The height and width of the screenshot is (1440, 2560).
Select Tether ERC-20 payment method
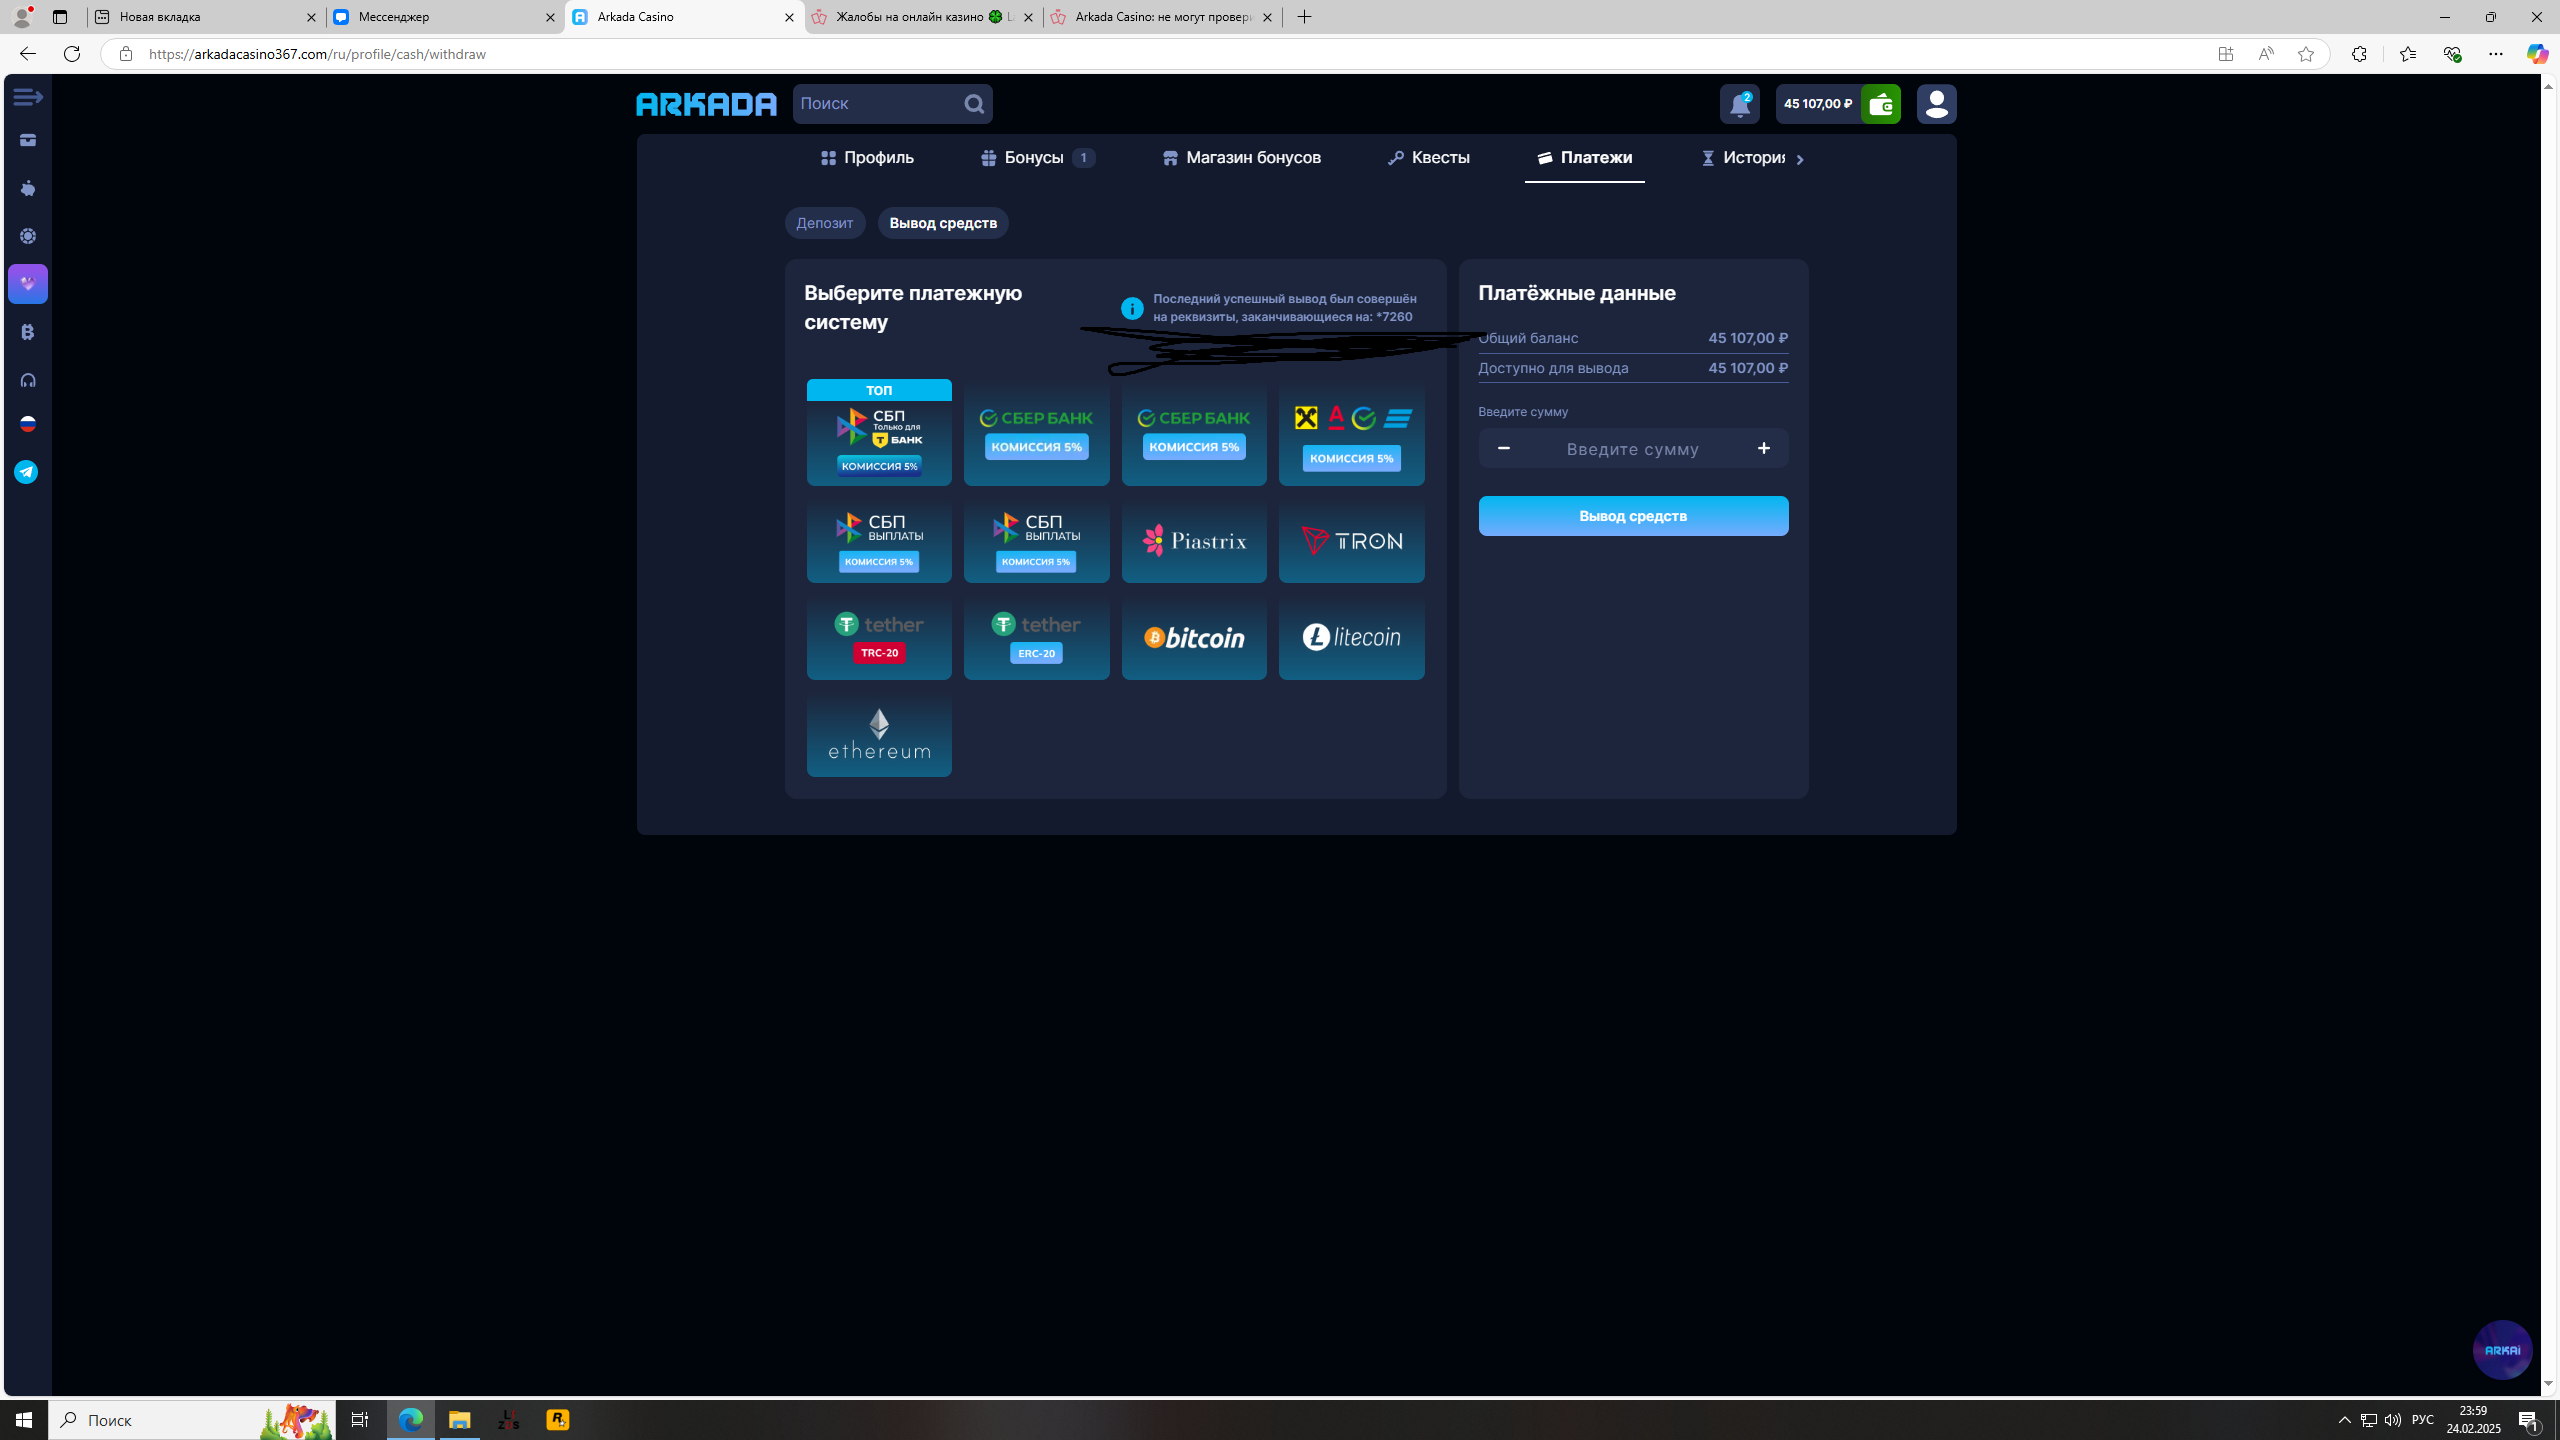click(1037, 638)
